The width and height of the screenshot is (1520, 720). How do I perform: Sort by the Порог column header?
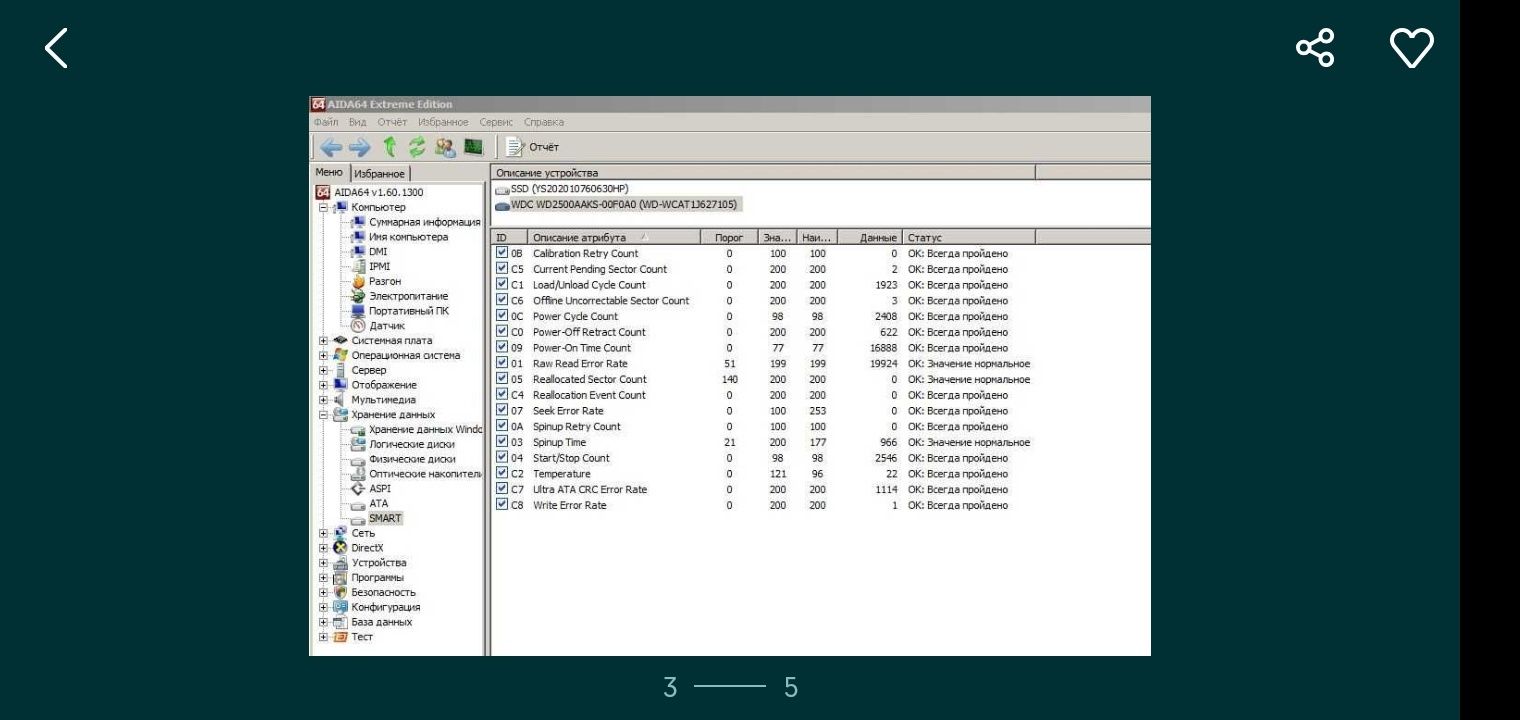click(x=729, y=238)
